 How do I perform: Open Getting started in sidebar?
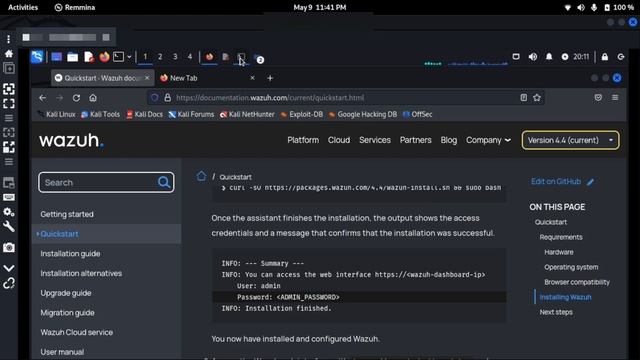coord(67,214)
